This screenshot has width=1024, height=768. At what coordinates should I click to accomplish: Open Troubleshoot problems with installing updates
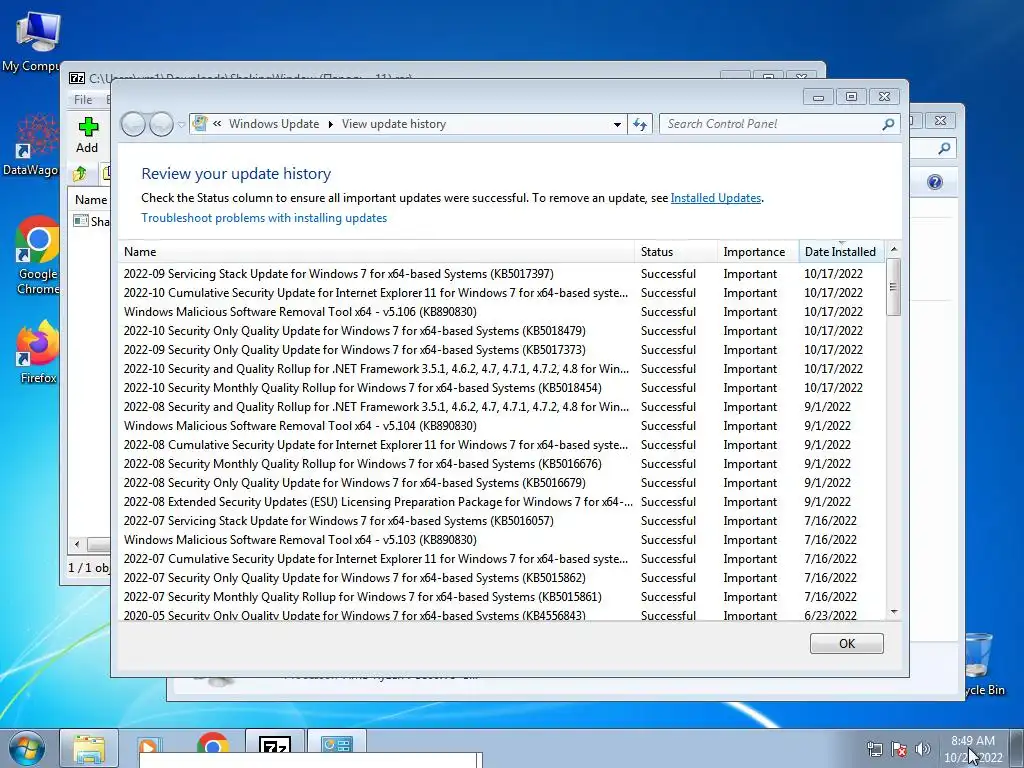tap(264, 218)
